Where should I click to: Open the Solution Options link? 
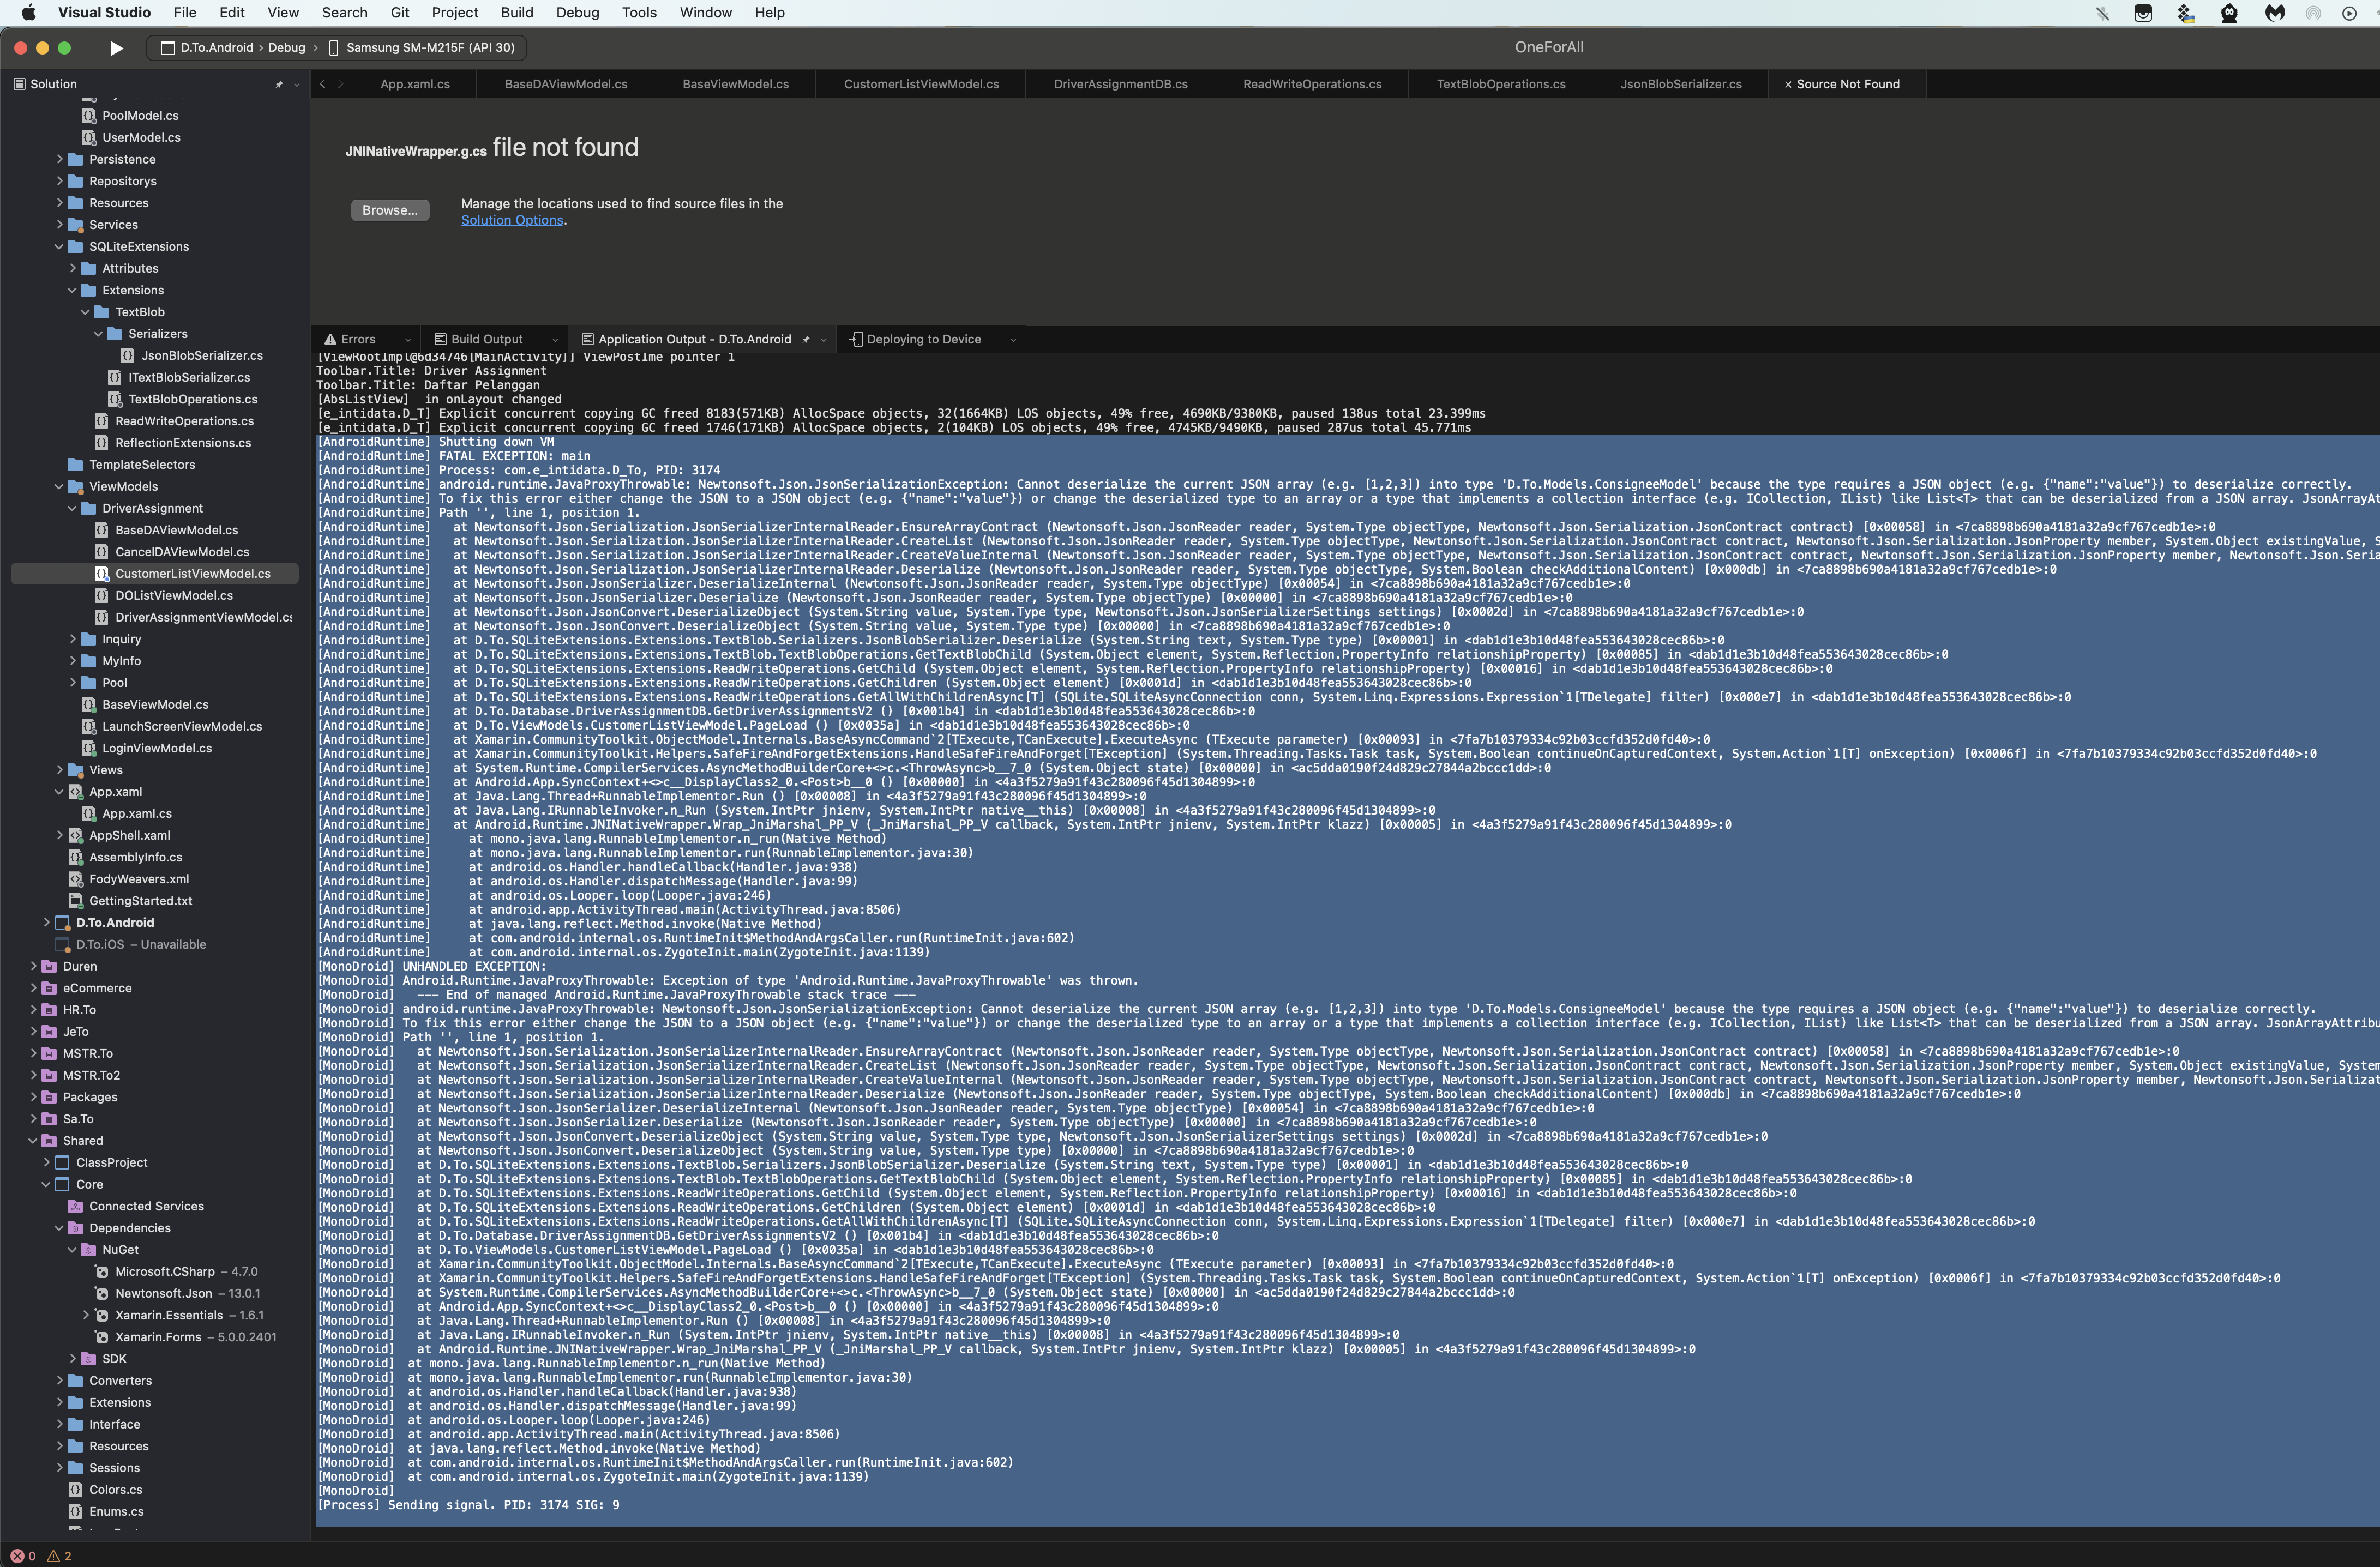(512, 221)
